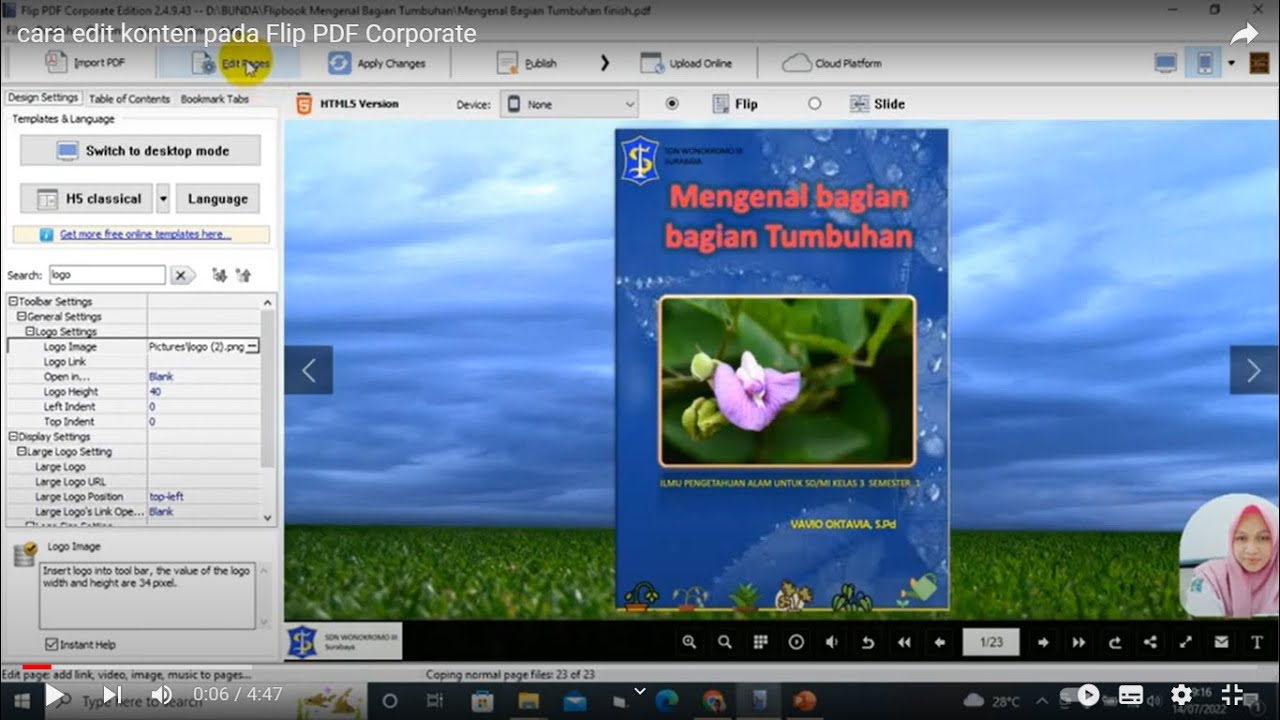This screenshot has width=1280, height=720.
Task: Switch to desktop preview monitor icon
Action: click(1166, 63)
